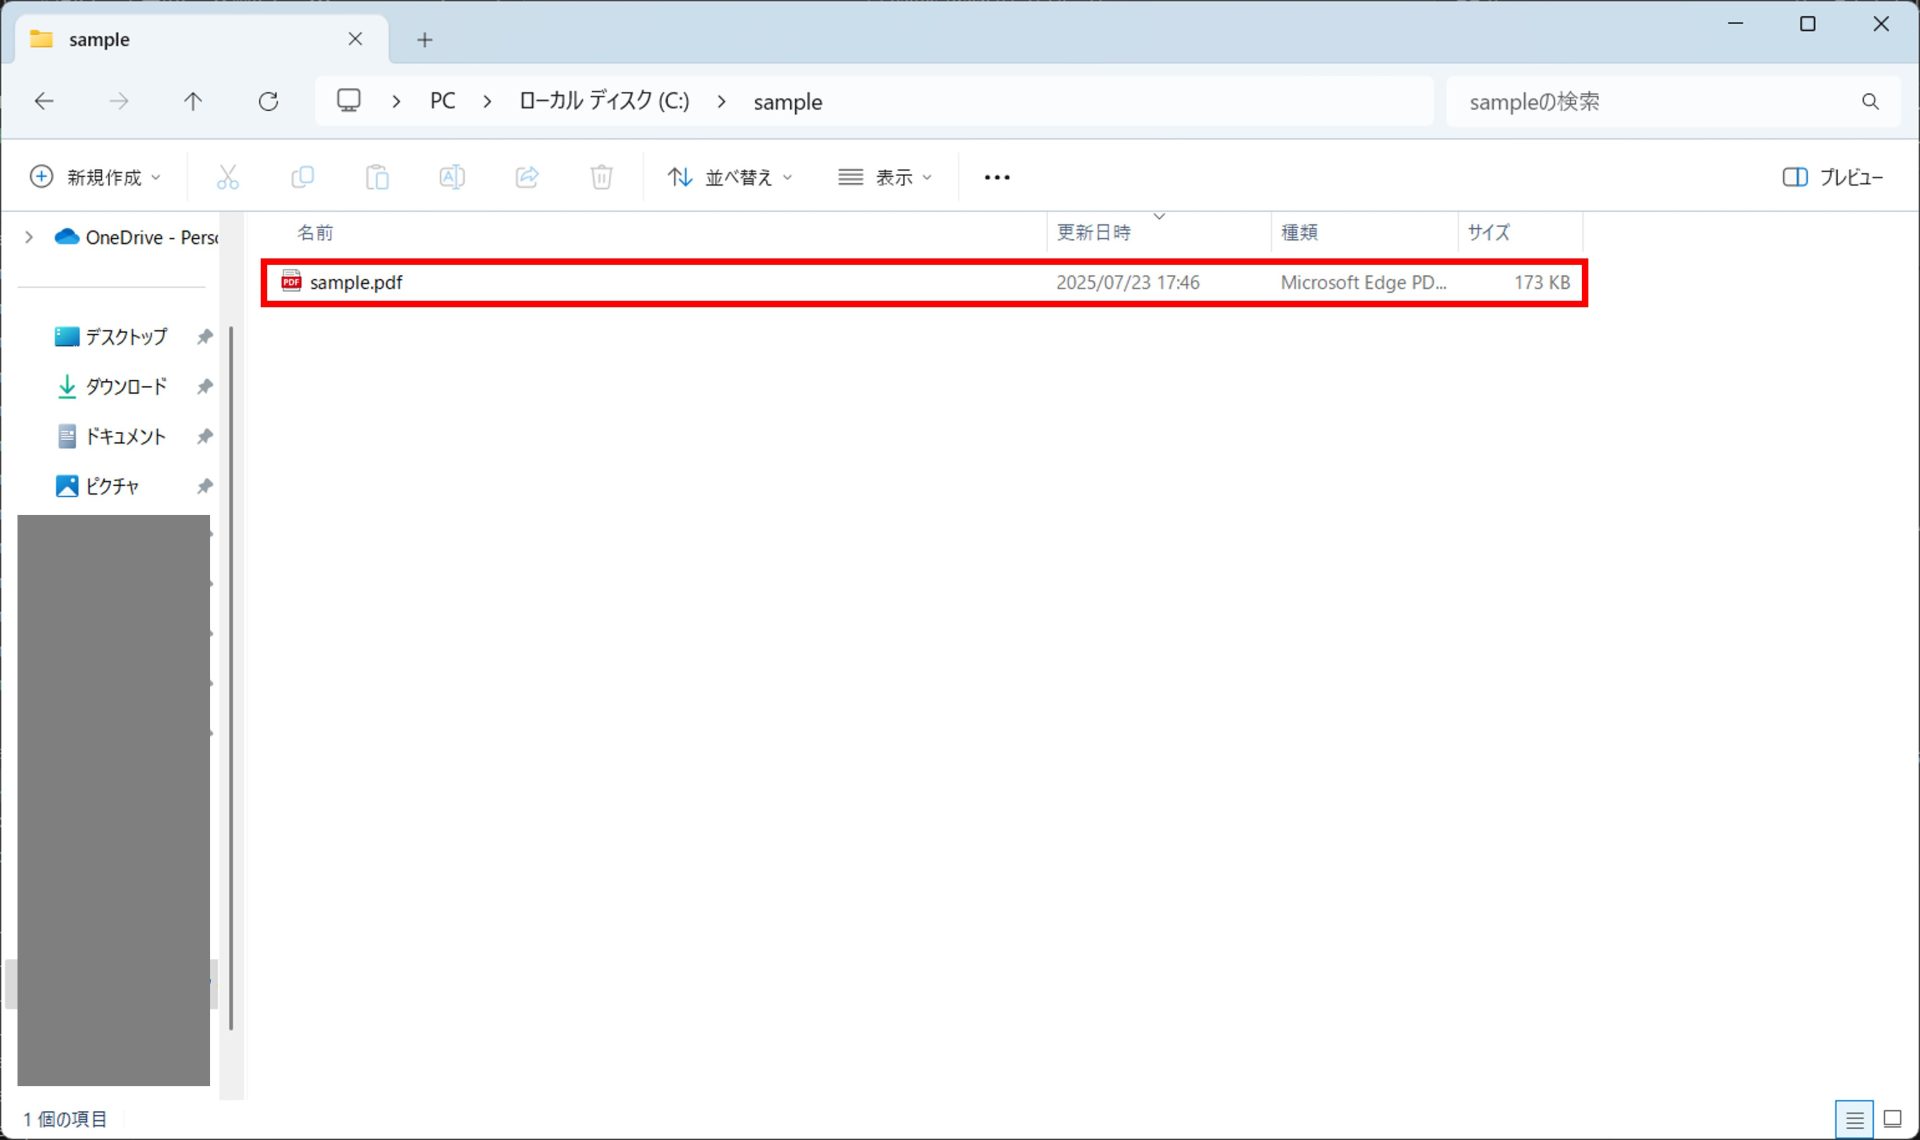Screen dimensions: 1920x1140
Task: Click the Cut scissors icon
Action: (228, 177)
